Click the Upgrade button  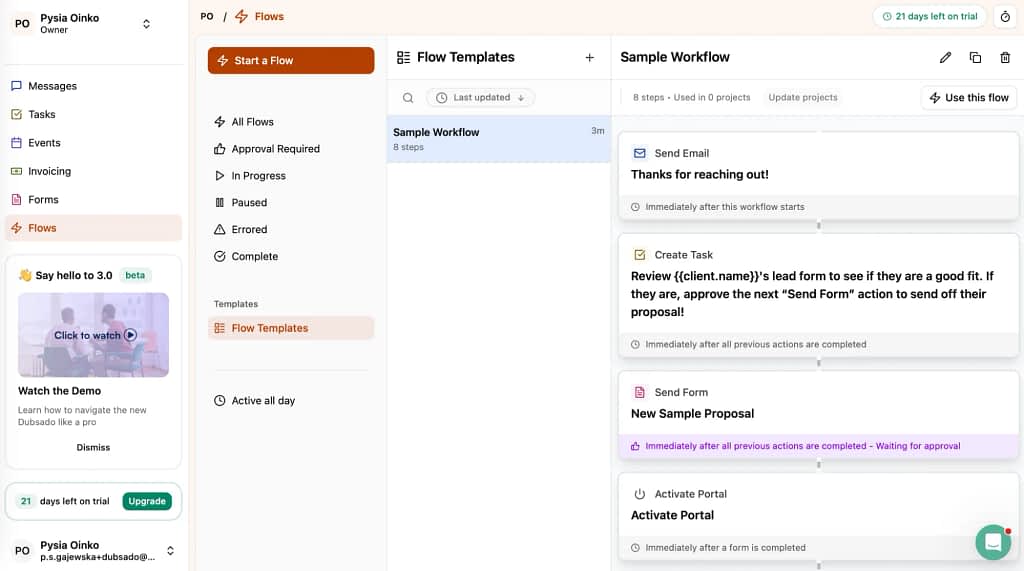point(147,501)
